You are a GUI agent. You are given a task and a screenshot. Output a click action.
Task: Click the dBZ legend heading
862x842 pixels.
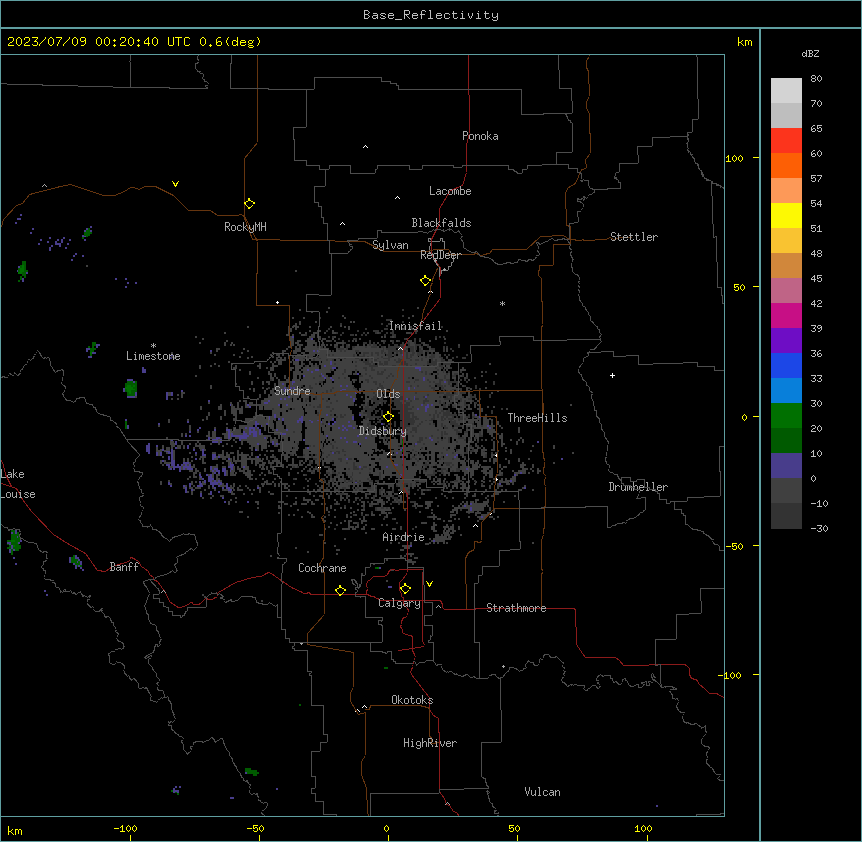click(810, 53)
